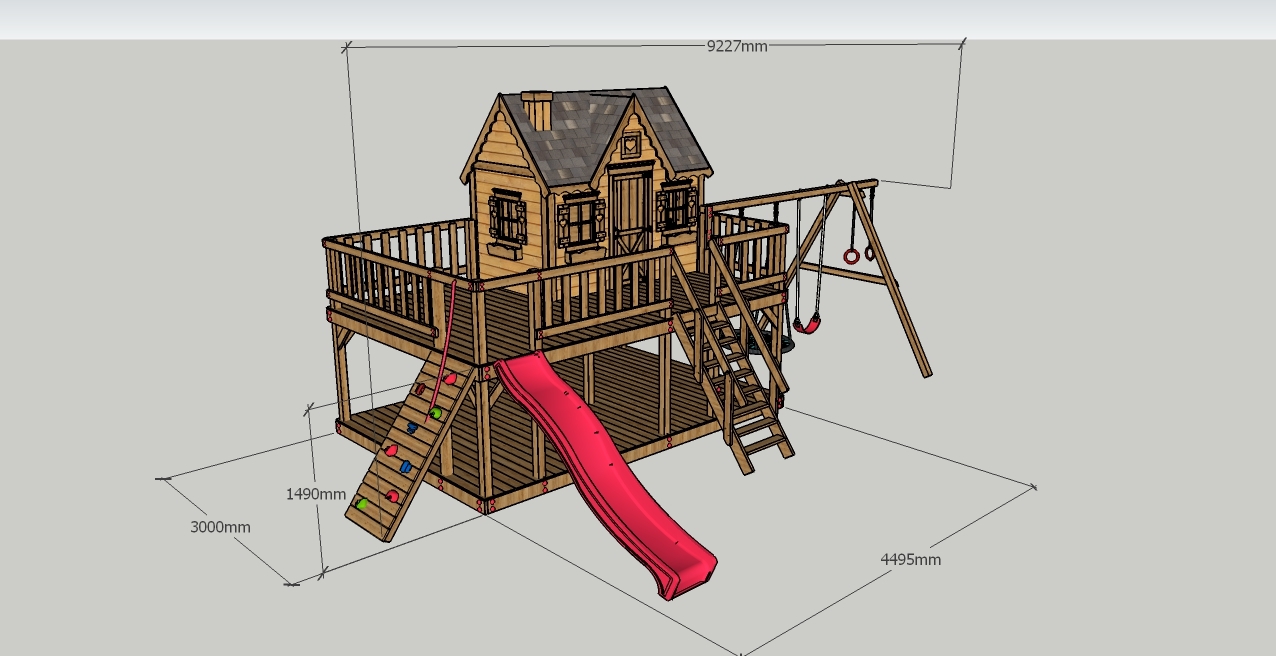Select the left shuttered window
The image size is (1276, 656).
click(x=508, y=218)
